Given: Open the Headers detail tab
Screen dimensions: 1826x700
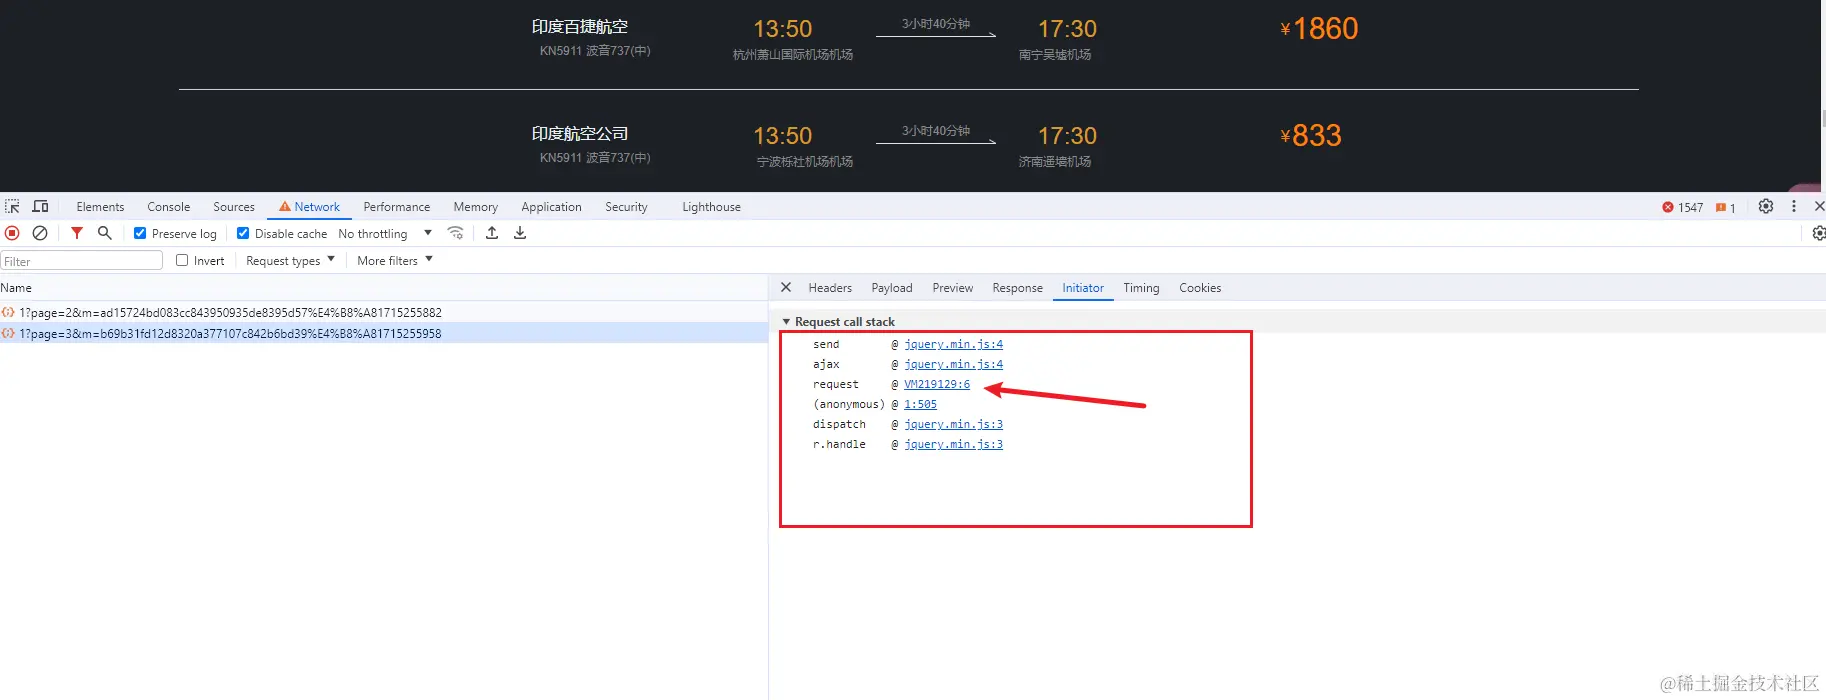Looking at the screenshot, I should tap(830, 287).
